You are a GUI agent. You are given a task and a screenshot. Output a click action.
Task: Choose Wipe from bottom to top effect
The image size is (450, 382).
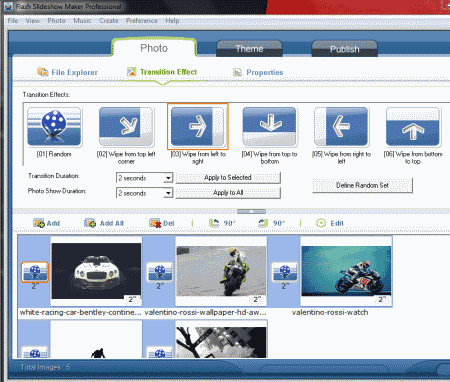point(413,127)
